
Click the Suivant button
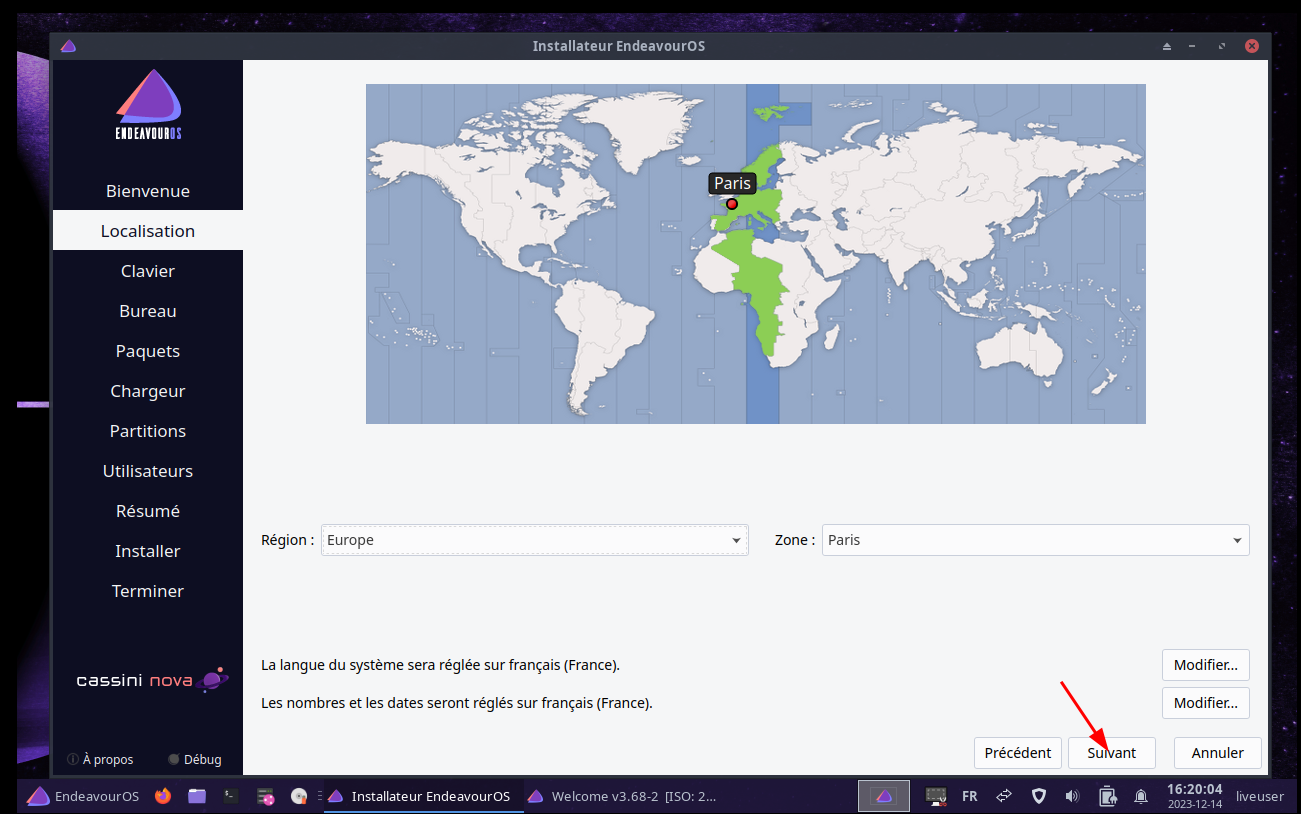(1111, 753)
